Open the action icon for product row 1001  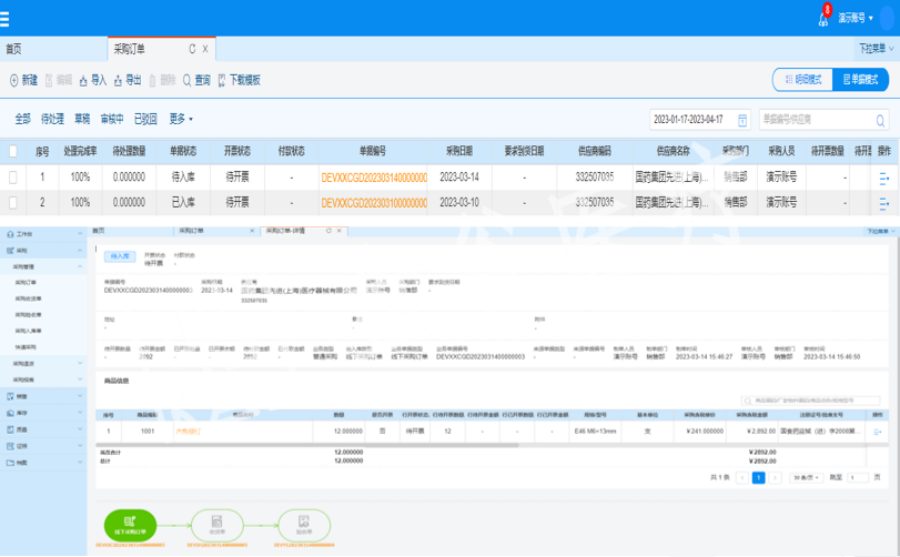pos(877,432)
